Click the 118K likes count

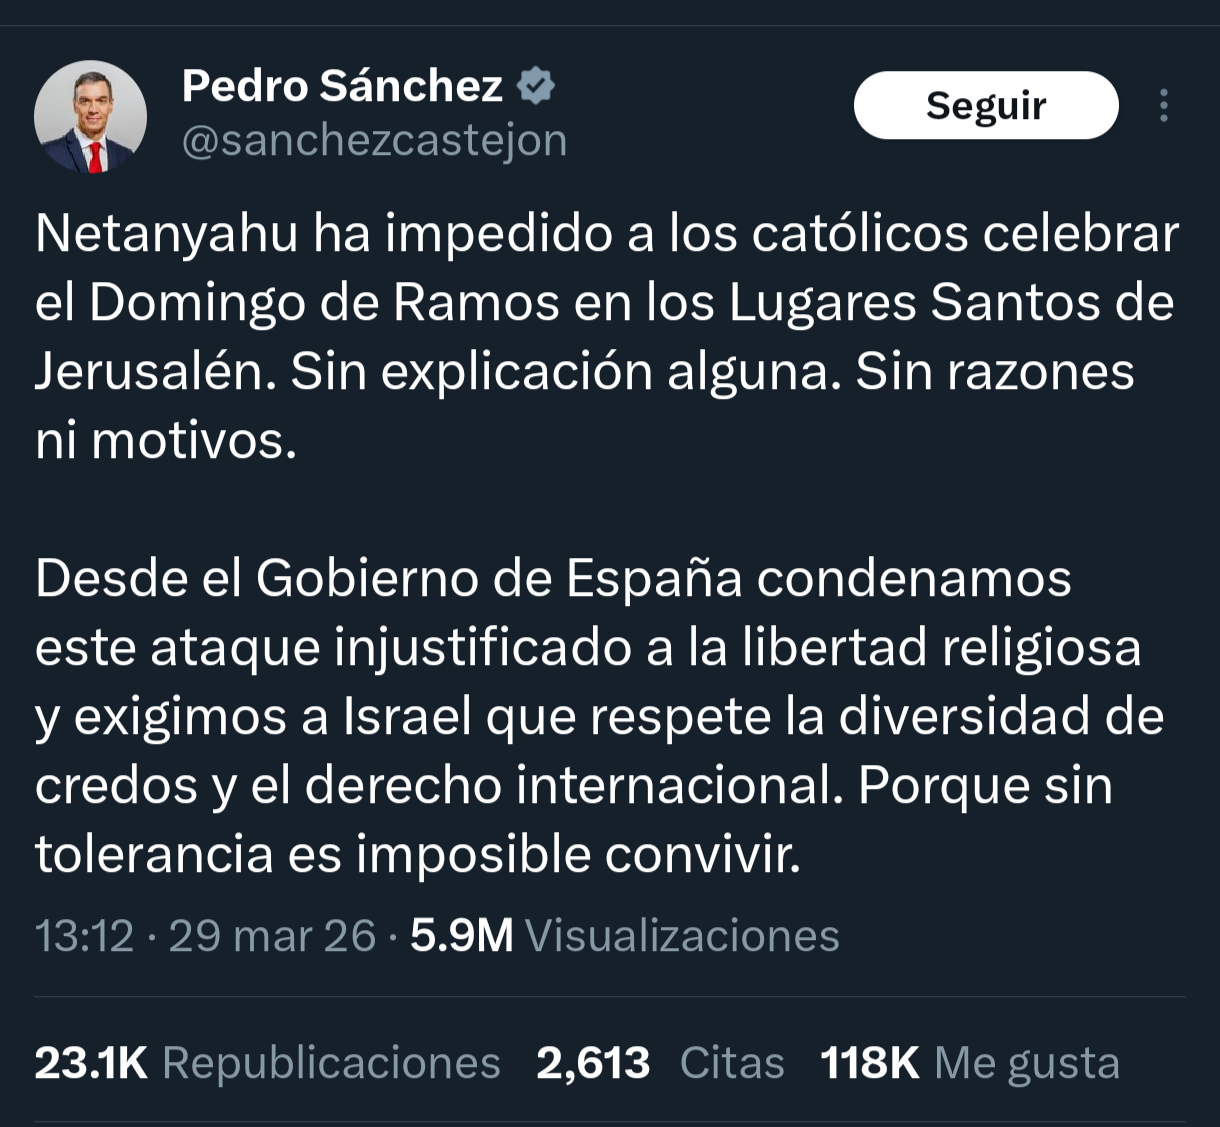(869, 1063)
